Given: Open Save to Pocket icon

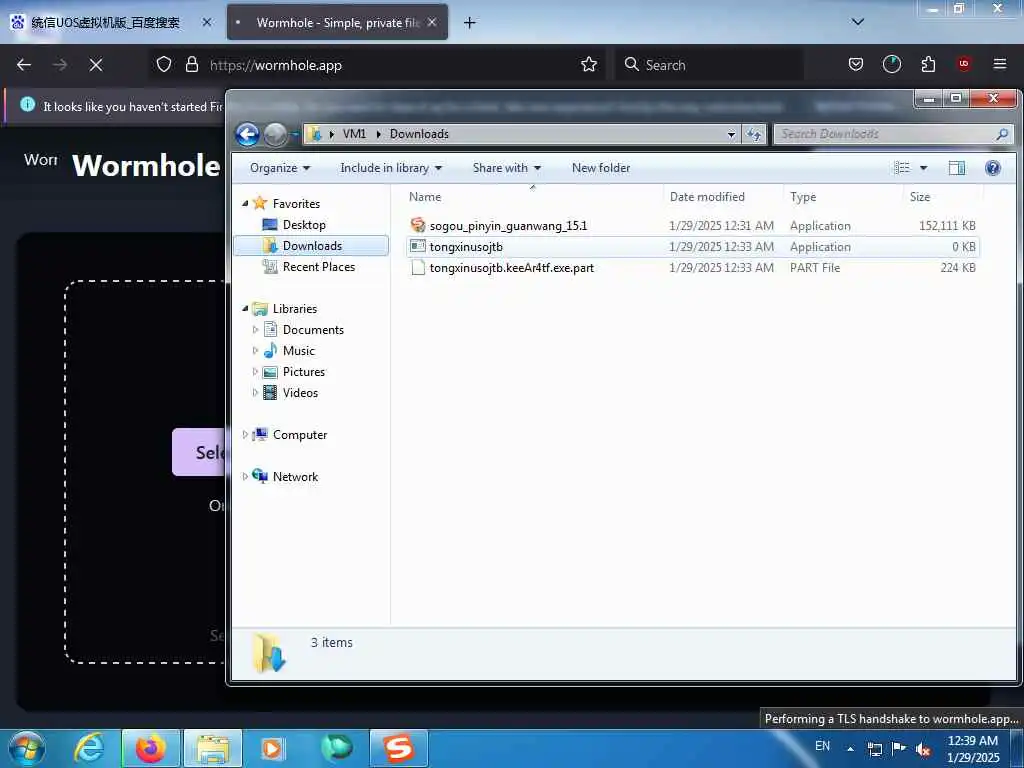Looking at the screenshot, I should click(x=856, y=65).
